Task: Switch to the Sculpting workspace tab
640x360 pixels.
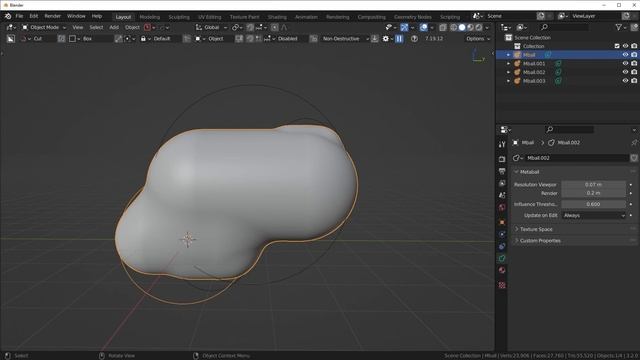Action: click(x=179, y=17)
